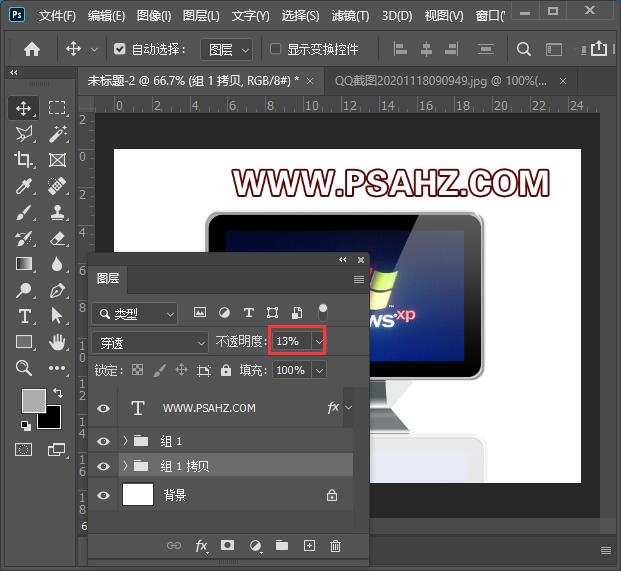Add layer style fx button at panel bottom
The width and height of the screenshot is (621, 571).
tap(201, 546)
